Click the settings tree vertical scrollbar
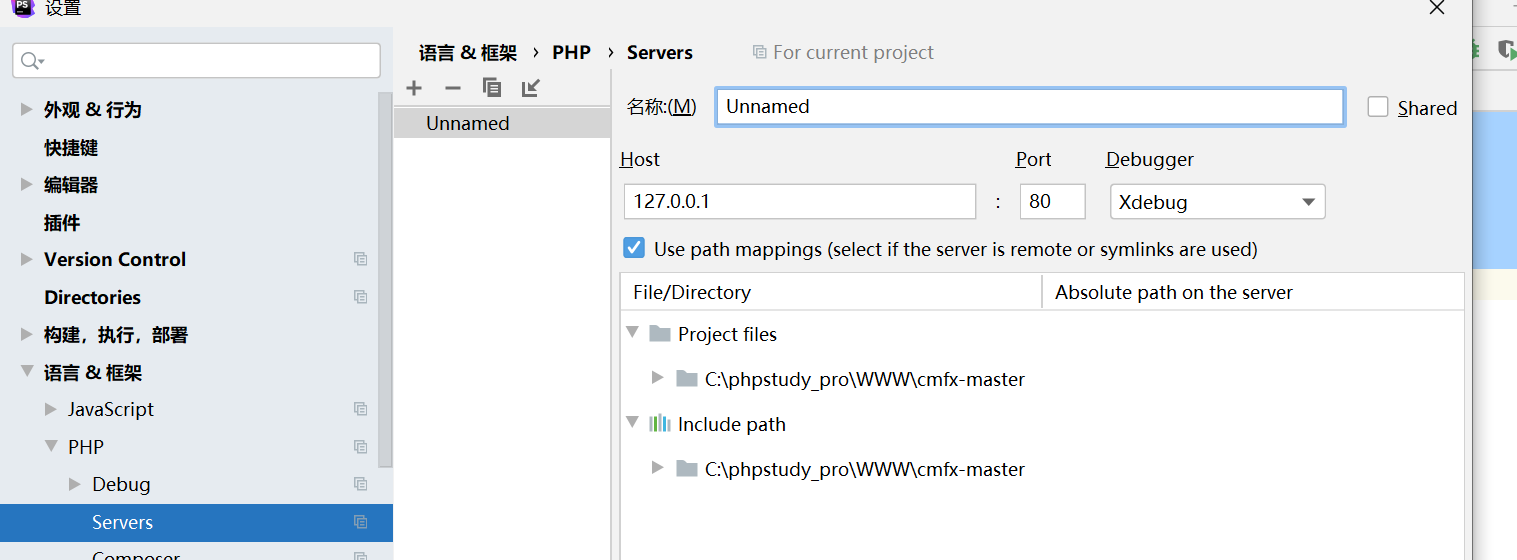The width and height of the screenshot is (1517, 560). 386,280
